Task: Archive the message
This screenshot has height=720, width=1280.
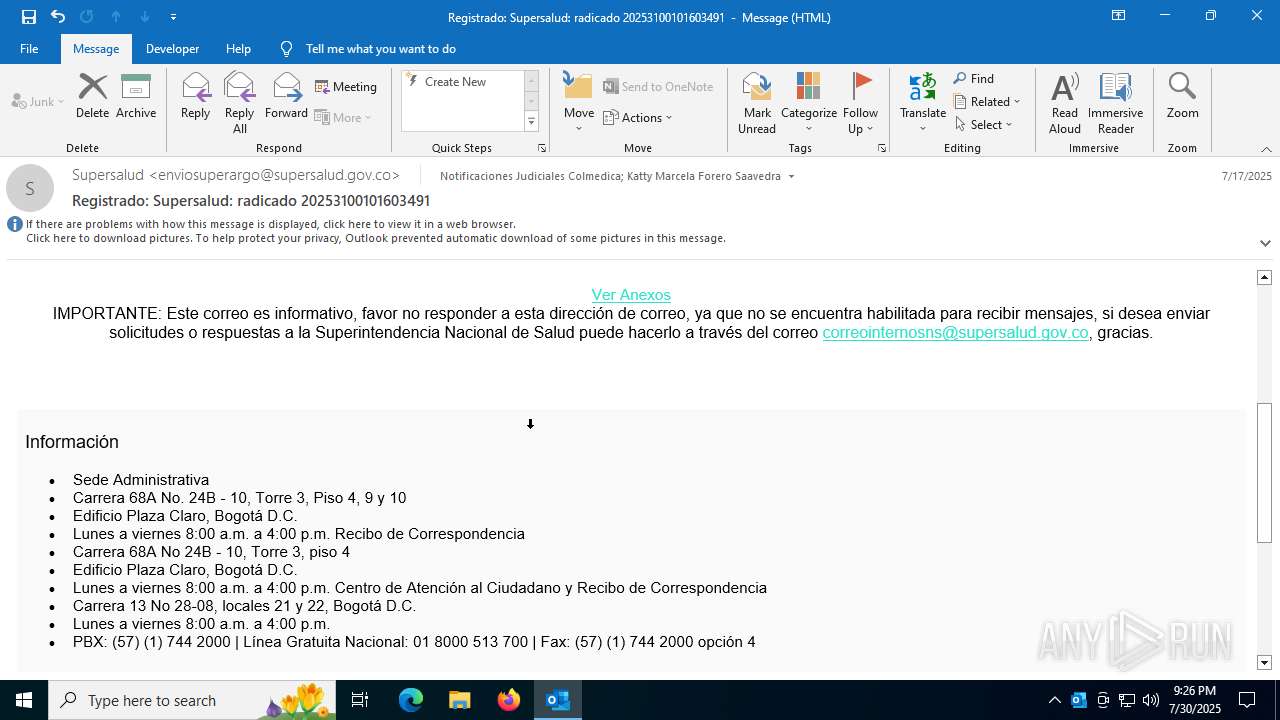Action: click(136, 97)
